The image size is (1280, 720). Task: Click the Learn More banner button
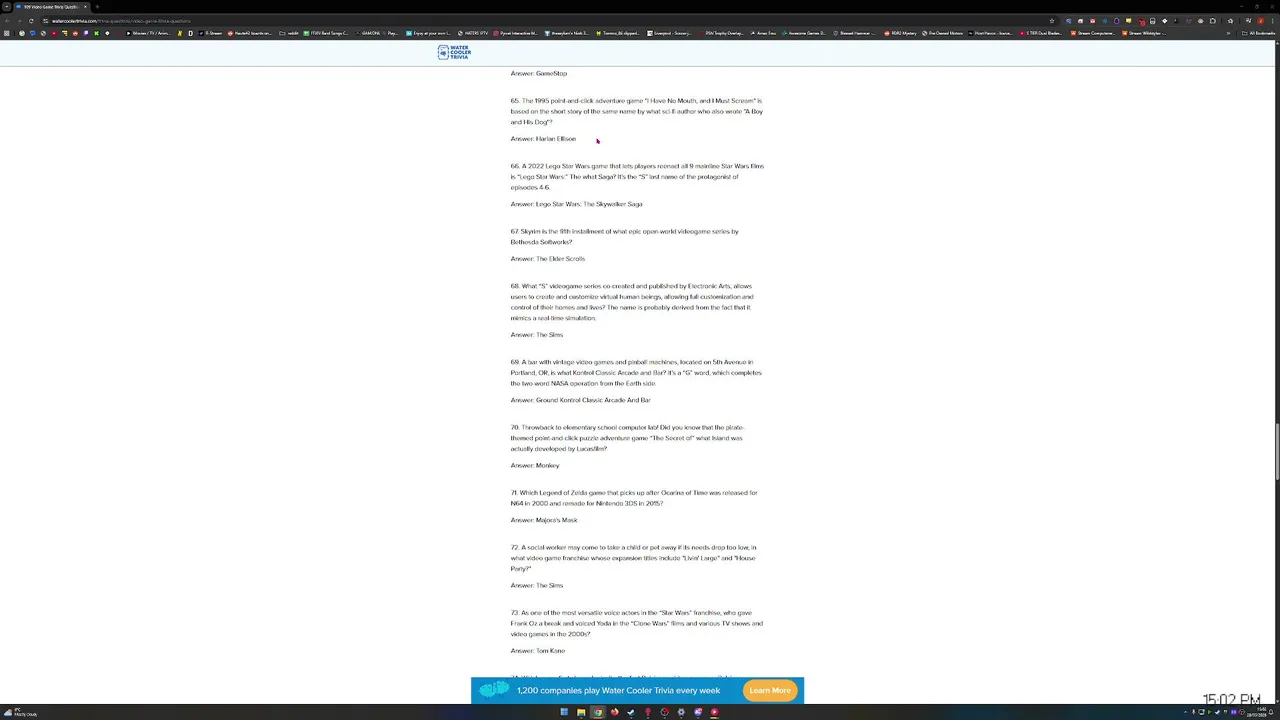770,690
